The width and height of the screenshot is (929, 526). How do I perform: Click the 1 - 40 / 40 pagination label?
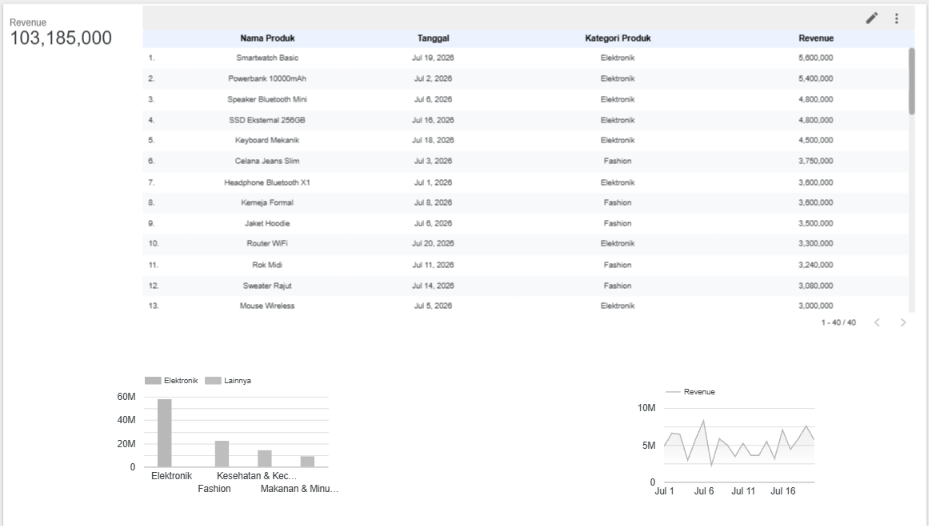[x=838, y=322]
